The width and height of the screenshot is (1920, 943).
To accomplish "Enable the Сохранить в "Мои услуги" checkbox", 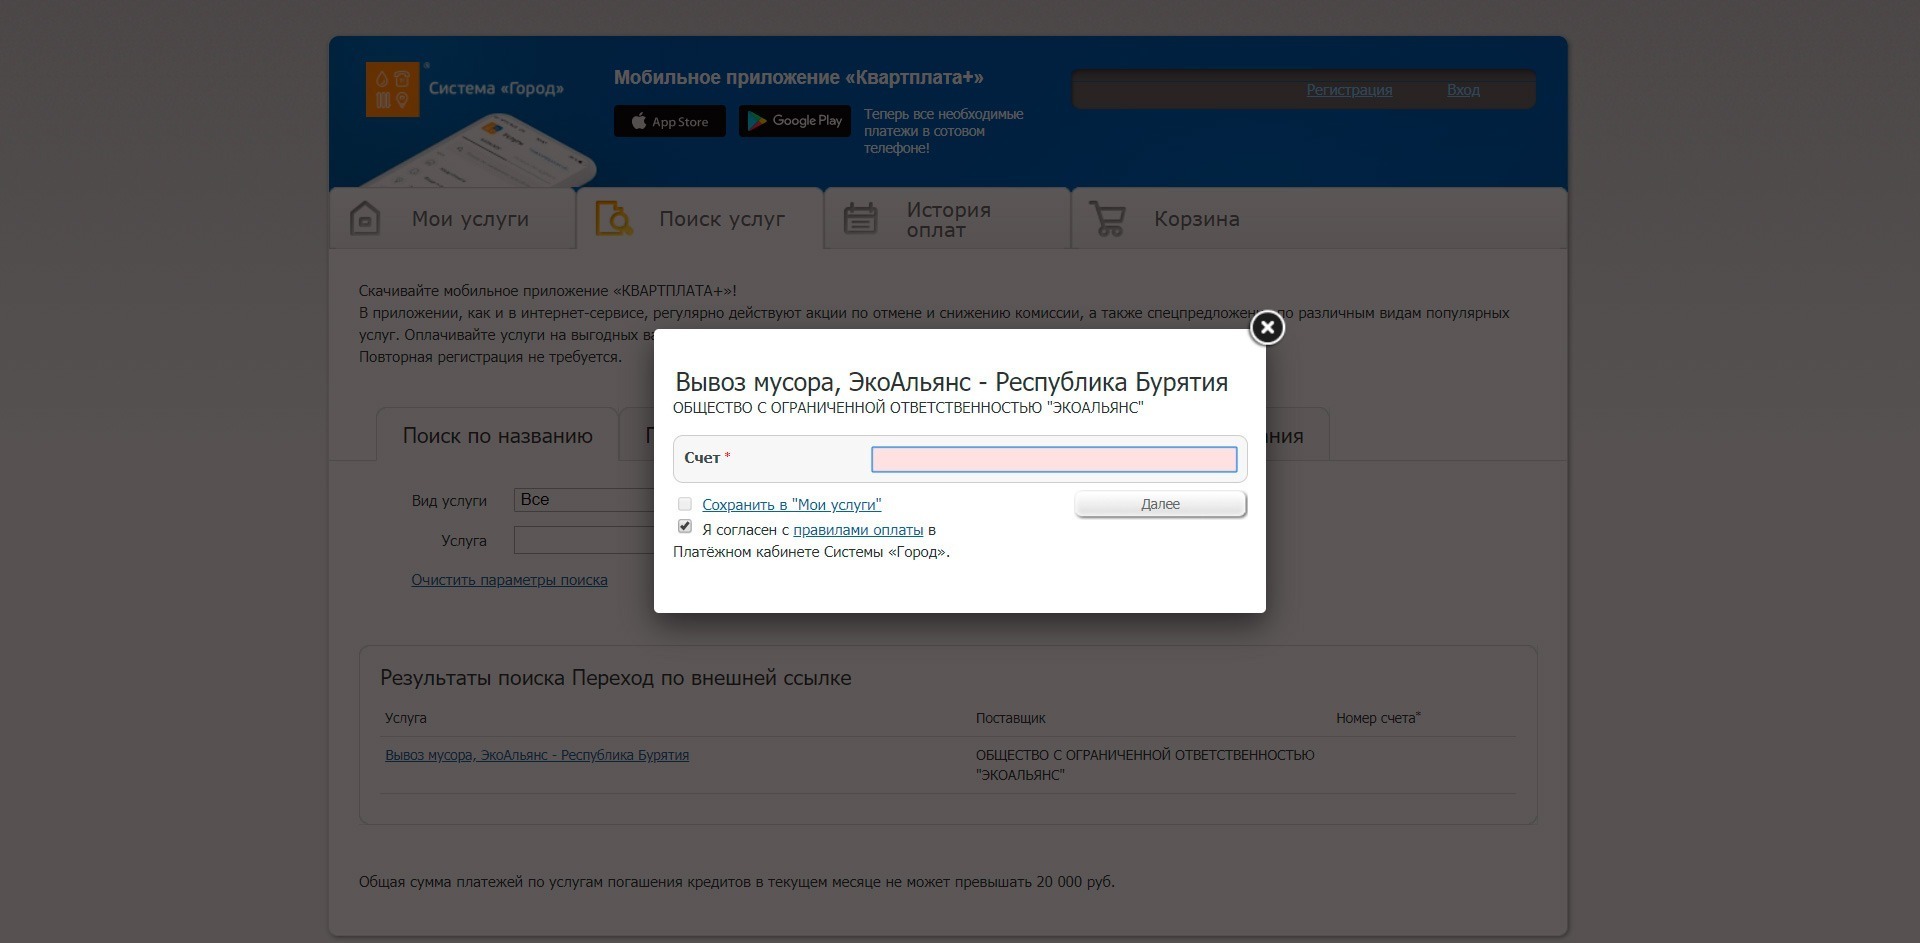I will (x=685, y=504).
